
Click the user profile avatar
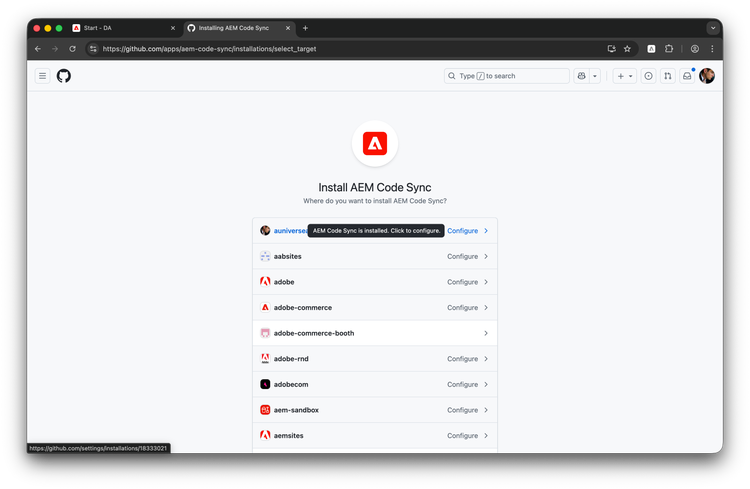707,76
